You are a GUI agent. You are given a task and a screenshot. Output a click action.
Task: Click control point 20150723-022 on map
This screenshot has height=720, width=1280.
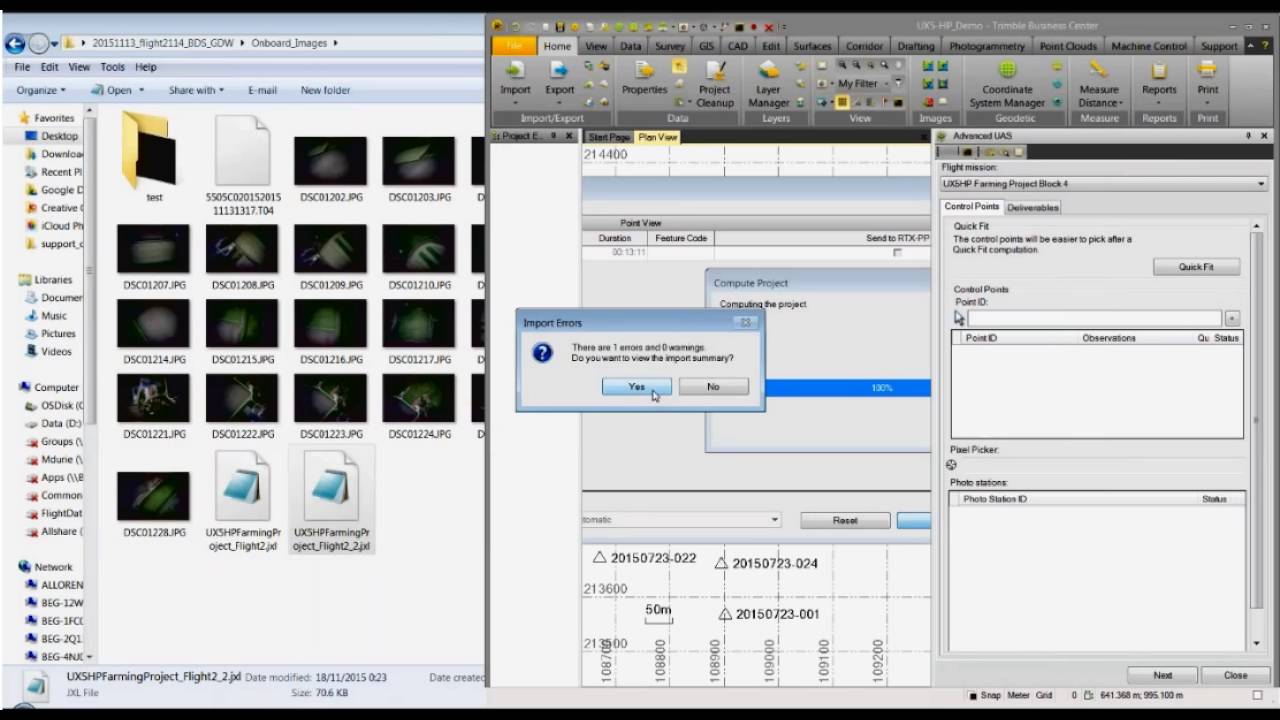[645, 558]
